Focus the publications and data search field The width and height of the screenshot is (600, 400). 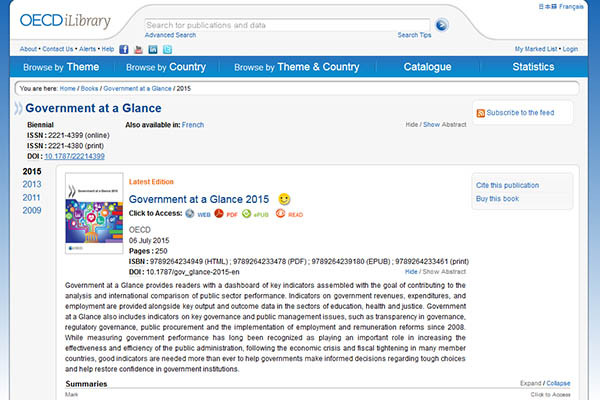click(x=287, y=24)
